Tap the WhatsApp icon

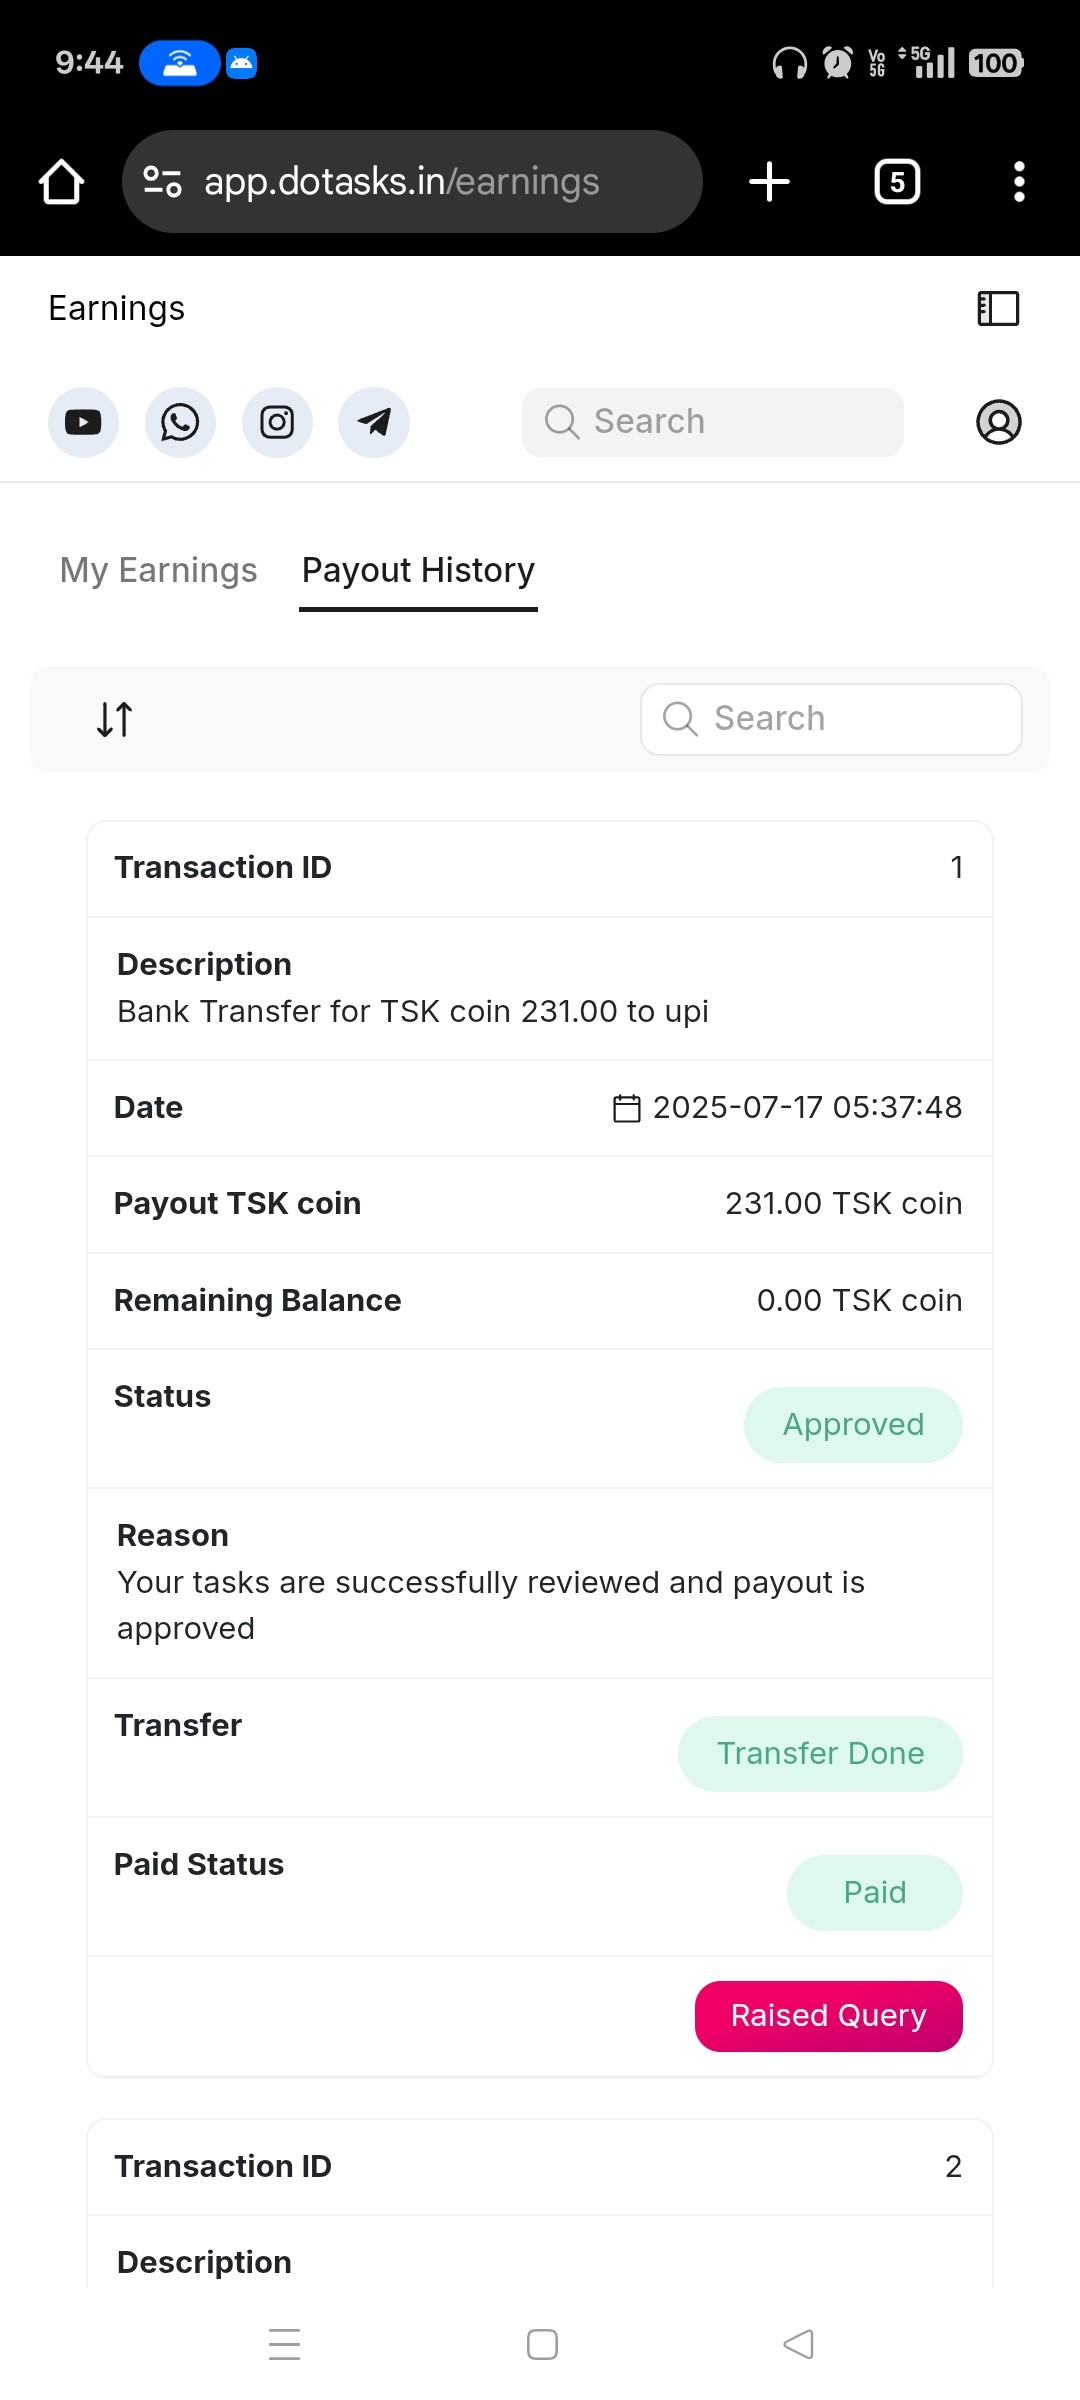click(180, 422)
